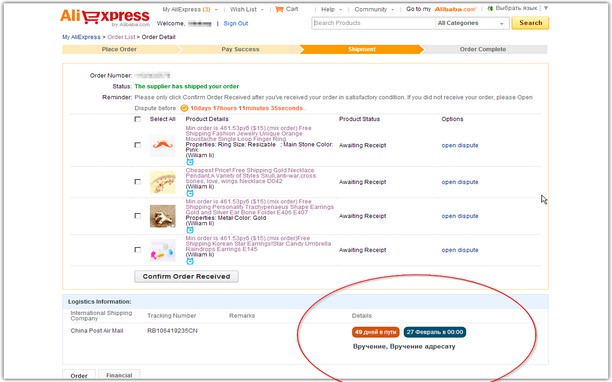The height and width of the screenshot is (382, 612).
Task: Click Confirm Order Received button
Action: point(186,276)
